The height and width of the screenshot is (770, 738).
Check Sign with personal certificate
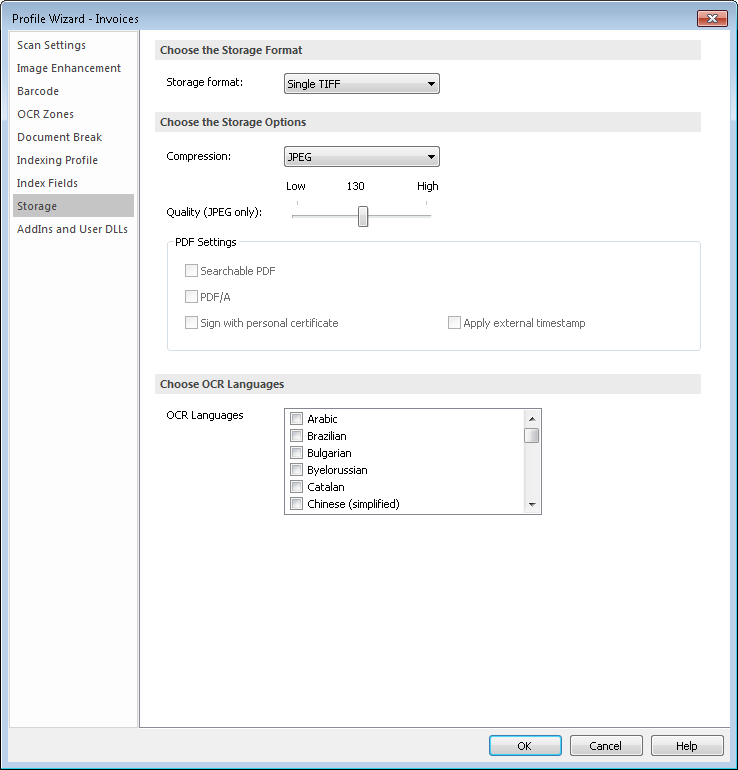[x=191, y=323]
